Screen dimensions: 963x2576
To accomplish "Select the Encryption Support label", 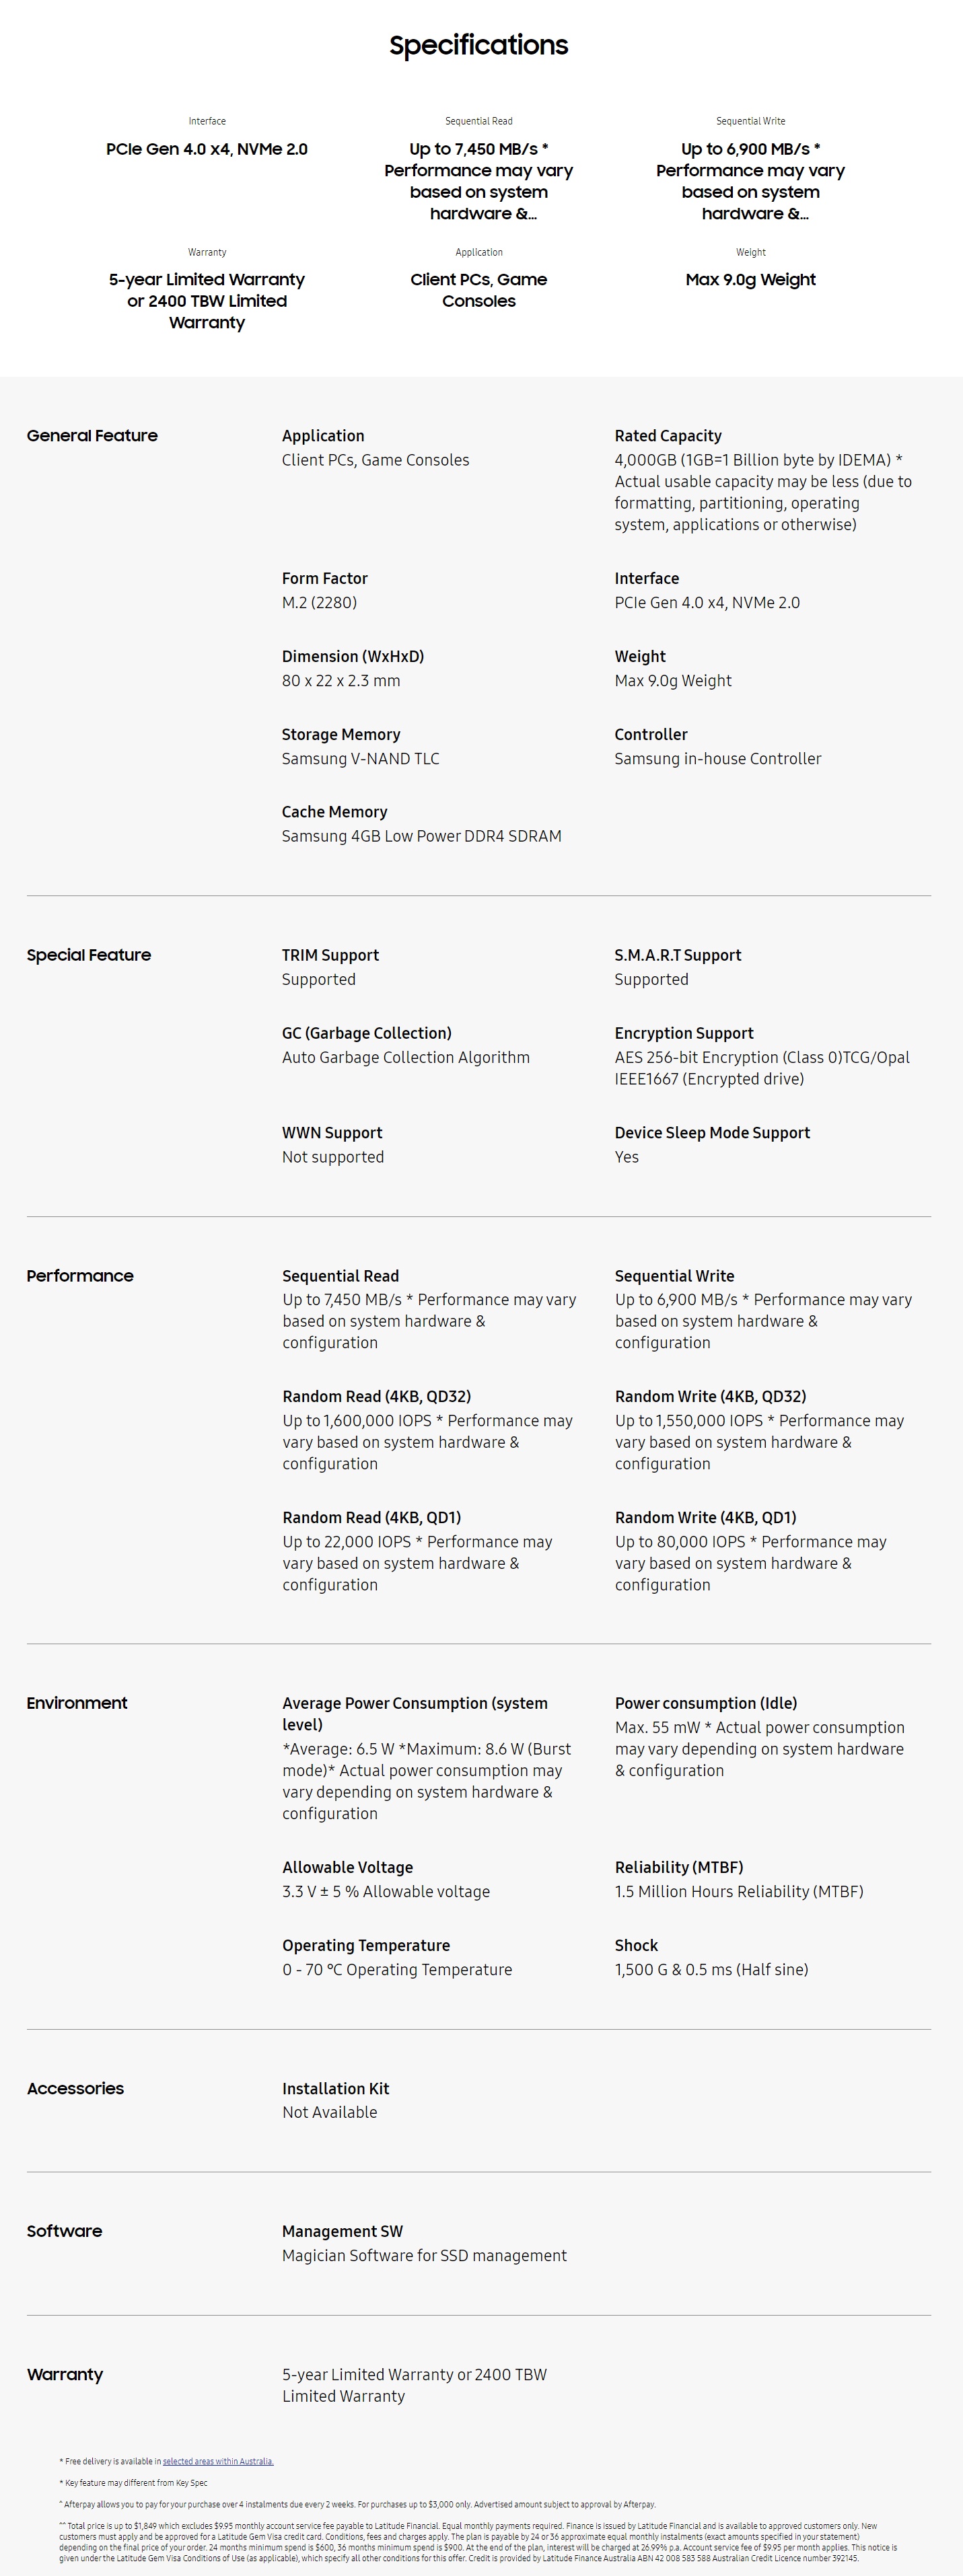I will point(684,1033).
